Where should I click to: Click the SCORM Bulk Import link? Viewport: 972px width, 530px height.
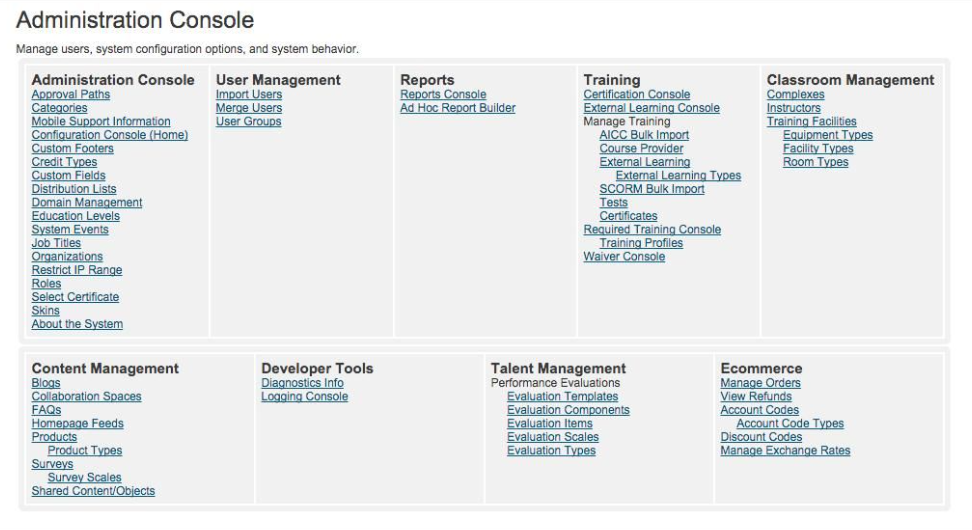652,189
